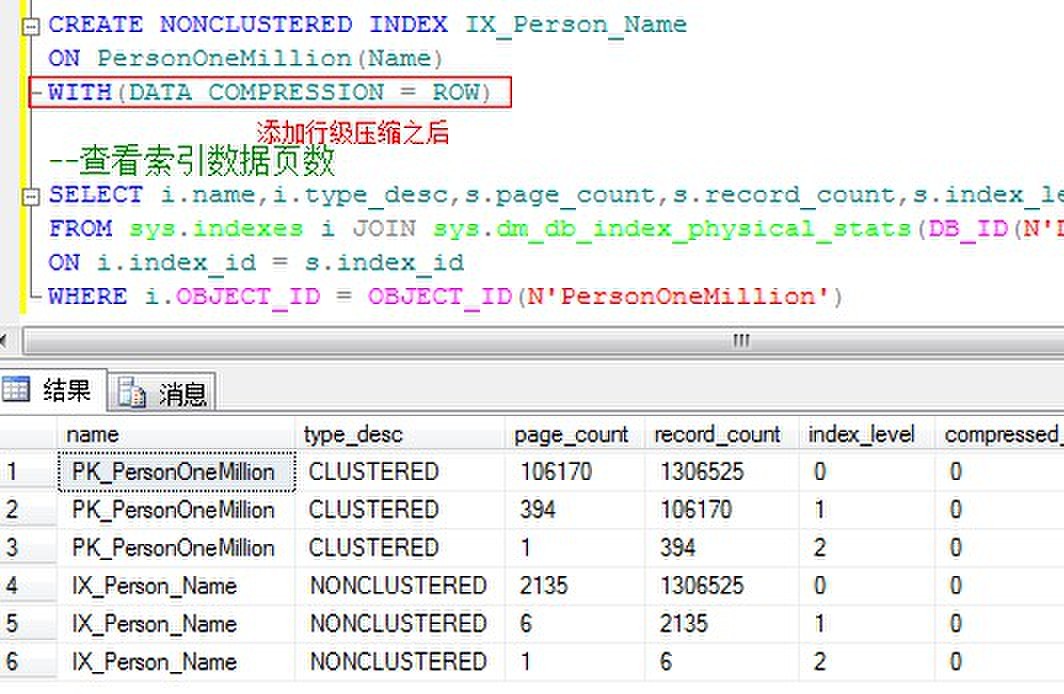Select row 5 header in results grid

click(28, 623)
